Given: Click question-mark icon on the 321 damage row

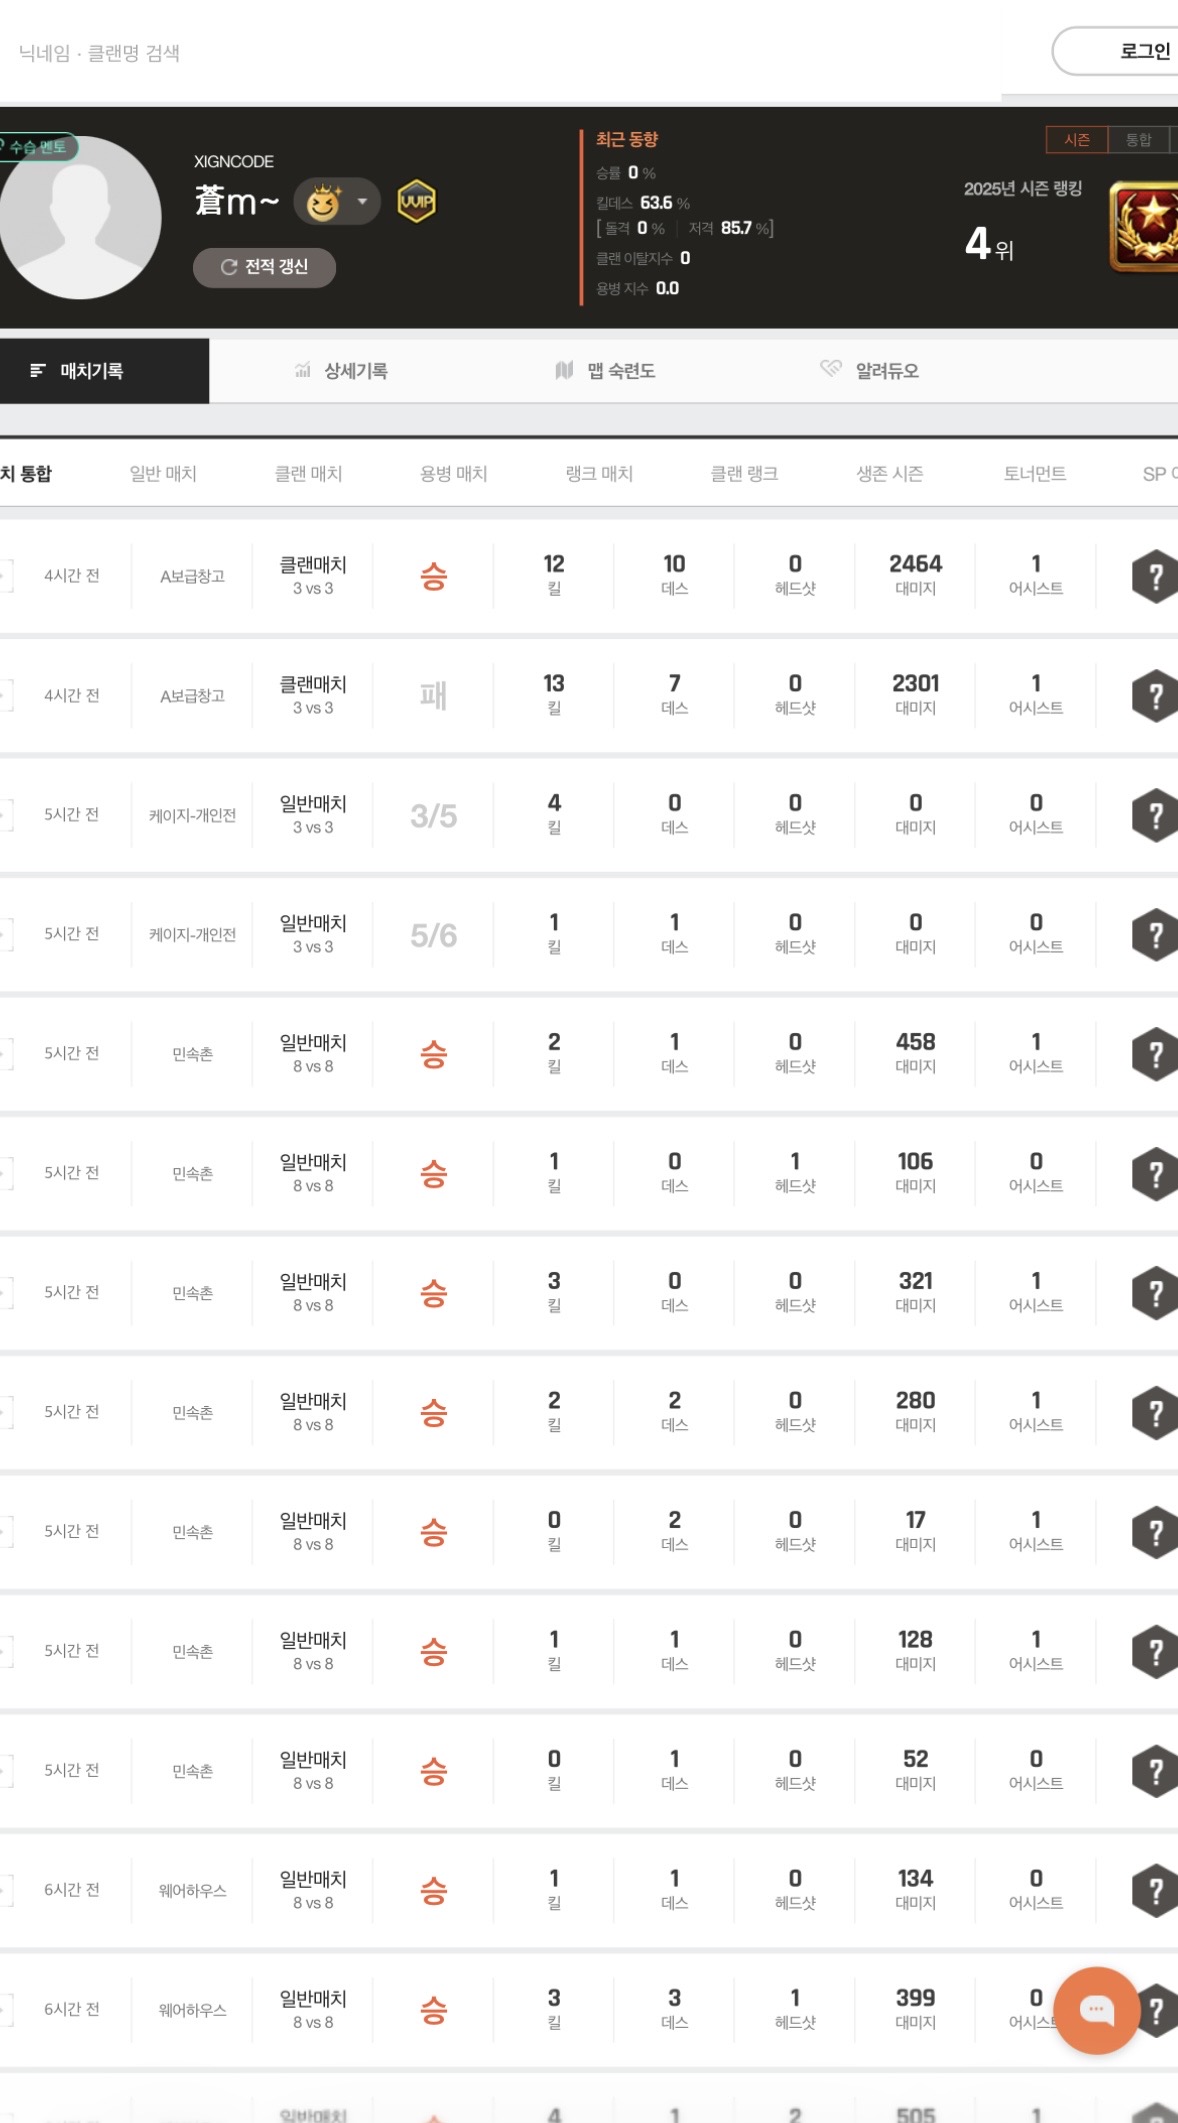Looking at the screenshot, I should pyautogui.click(x=1154, y=1293).
